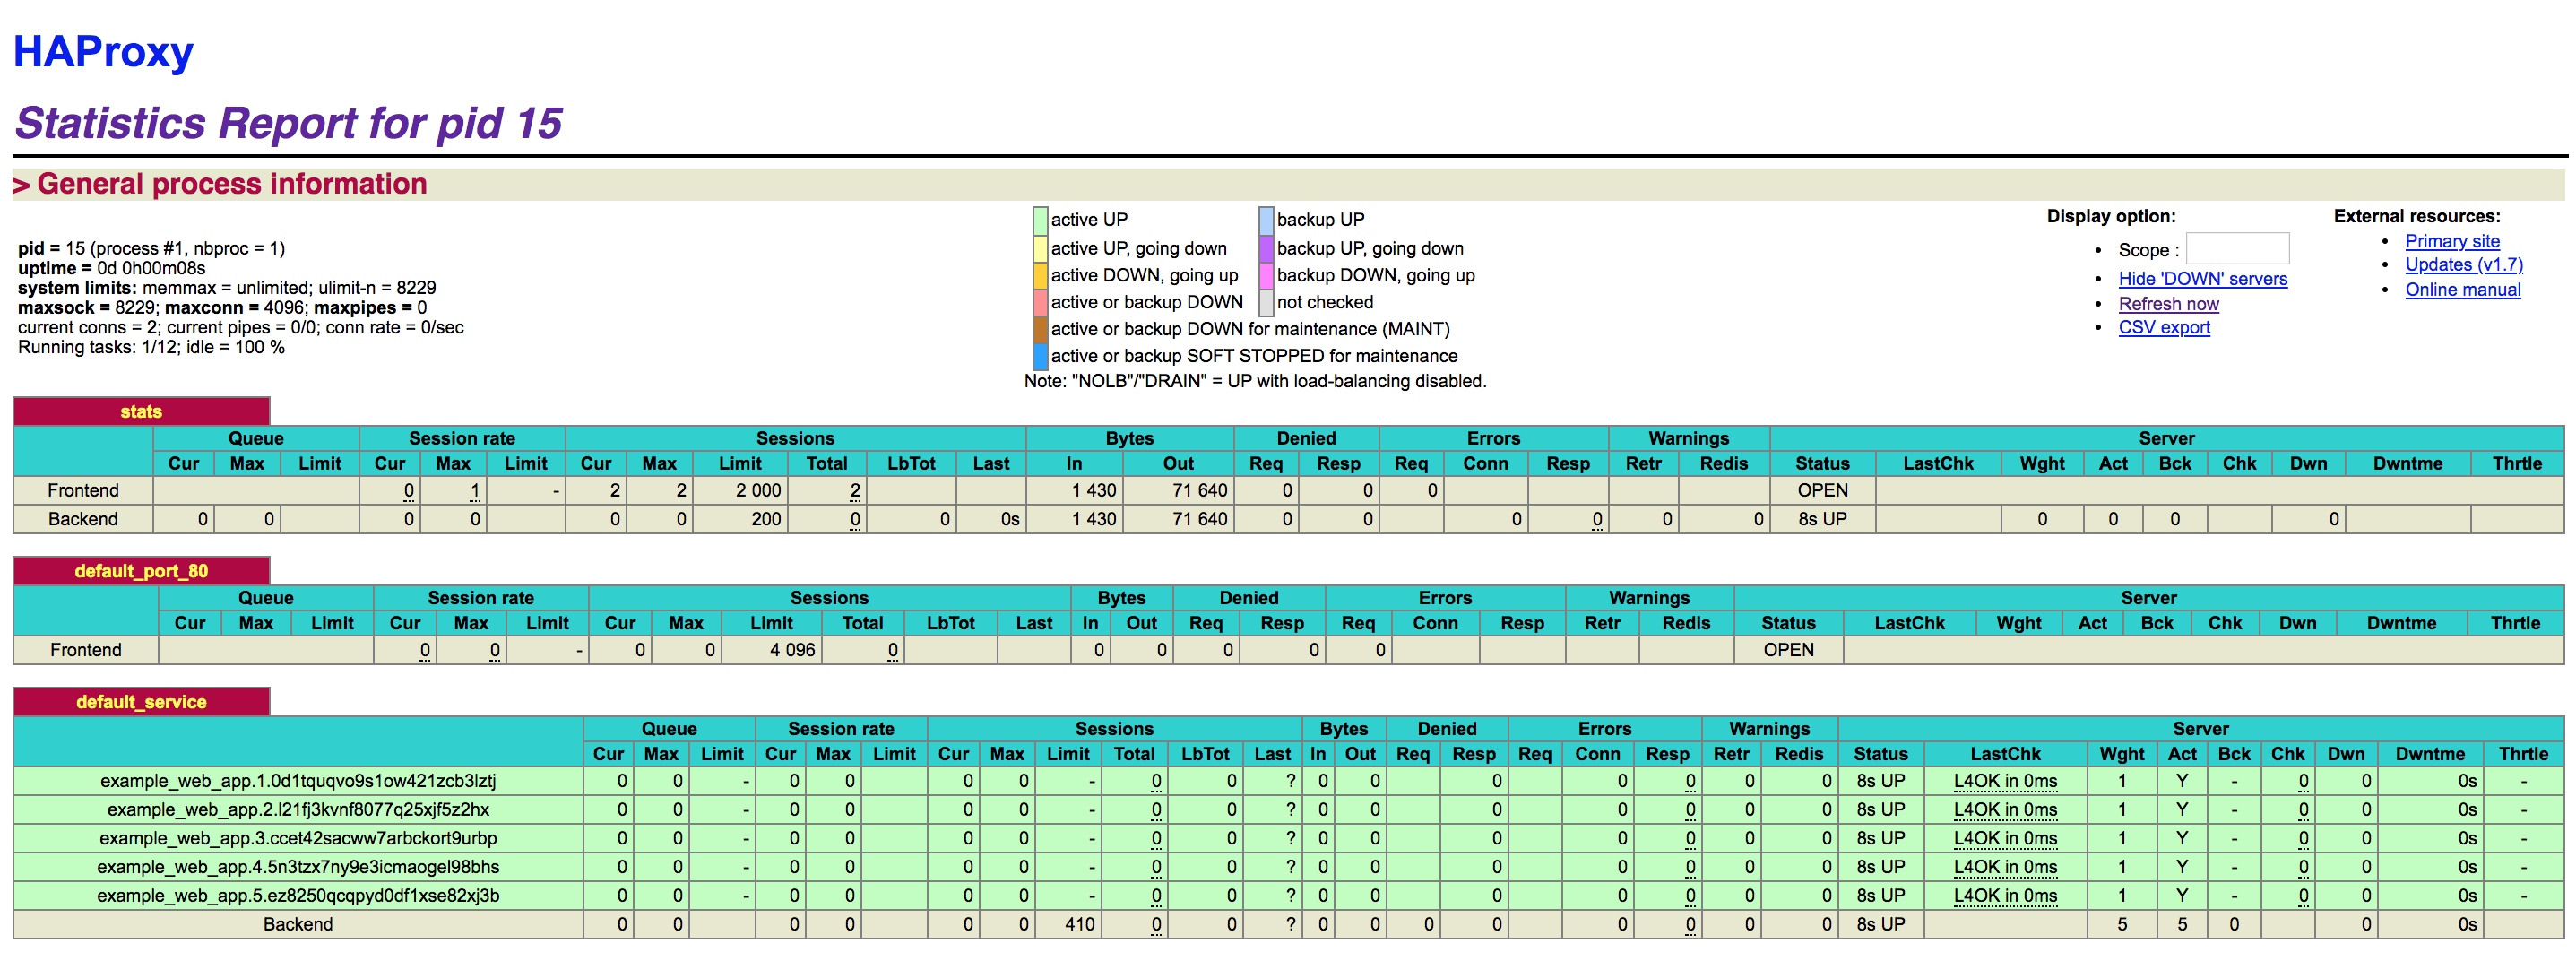Click server row example_web_app.5.ez8250qcqpyd0df1xse82xj3b
The image size is (2576, 961).
tap(1289, 896)
